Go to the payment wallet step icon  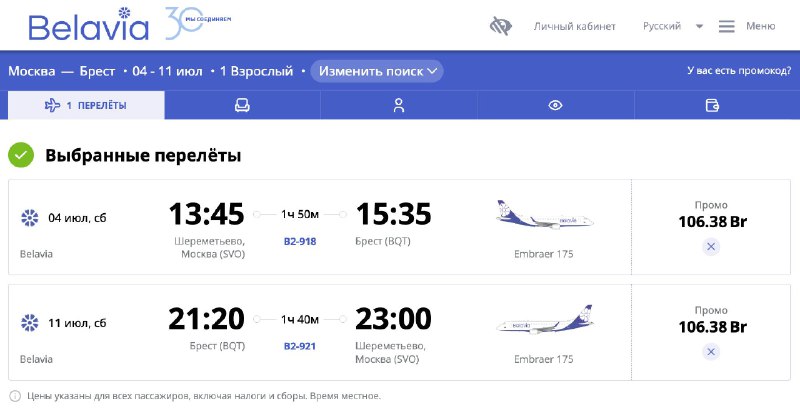pyautogui.click(x=712, y=105)
